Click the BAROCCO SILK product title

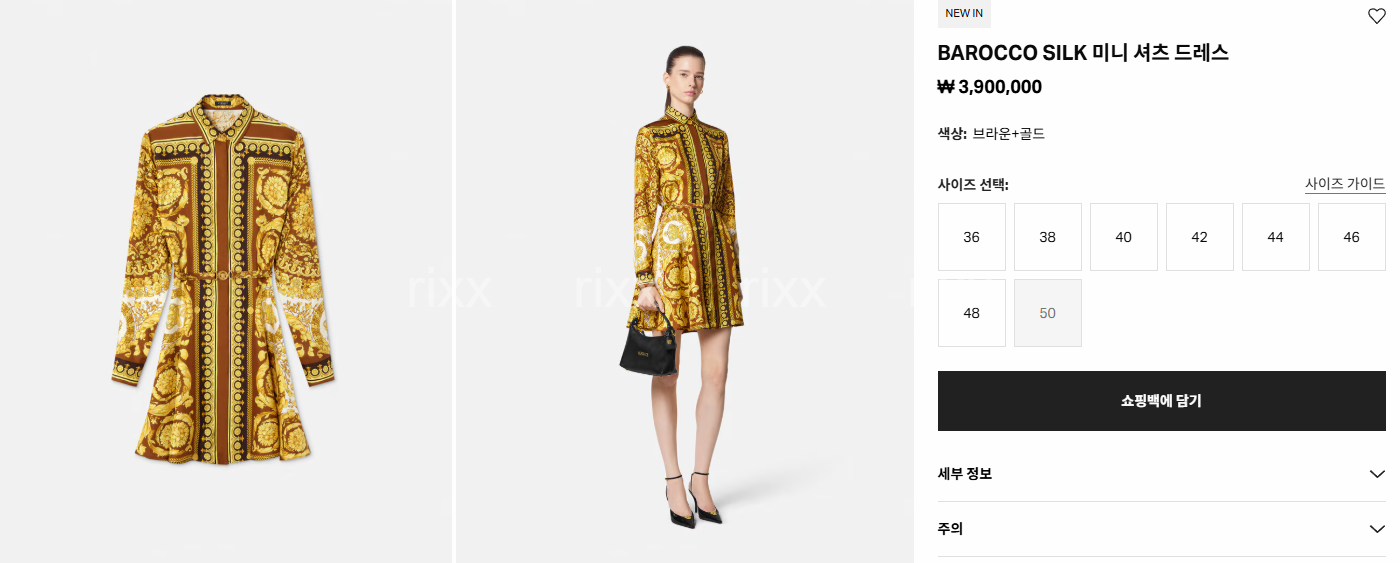1083,53
